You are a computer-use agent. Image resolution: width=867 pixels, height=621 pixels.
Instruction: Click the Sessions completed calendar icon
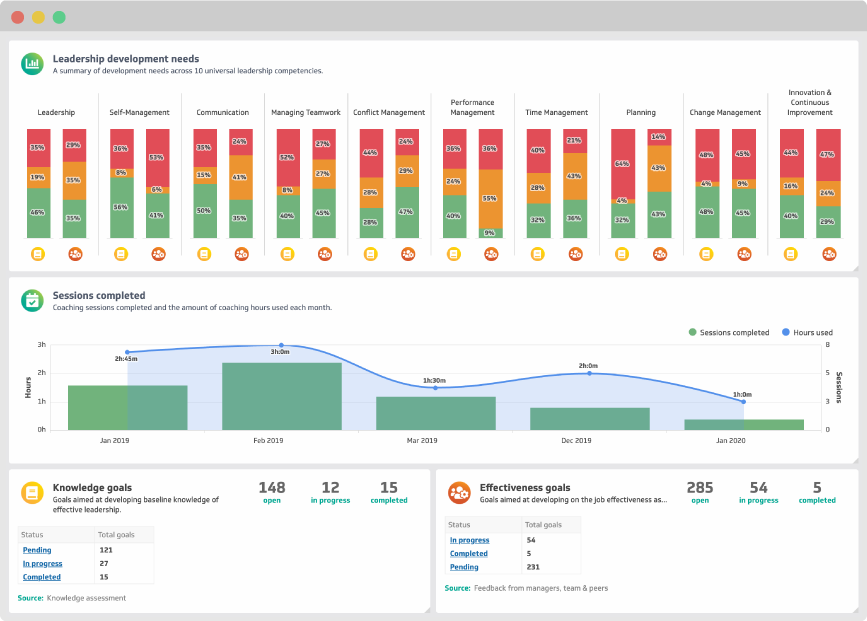tap(32, 300)
